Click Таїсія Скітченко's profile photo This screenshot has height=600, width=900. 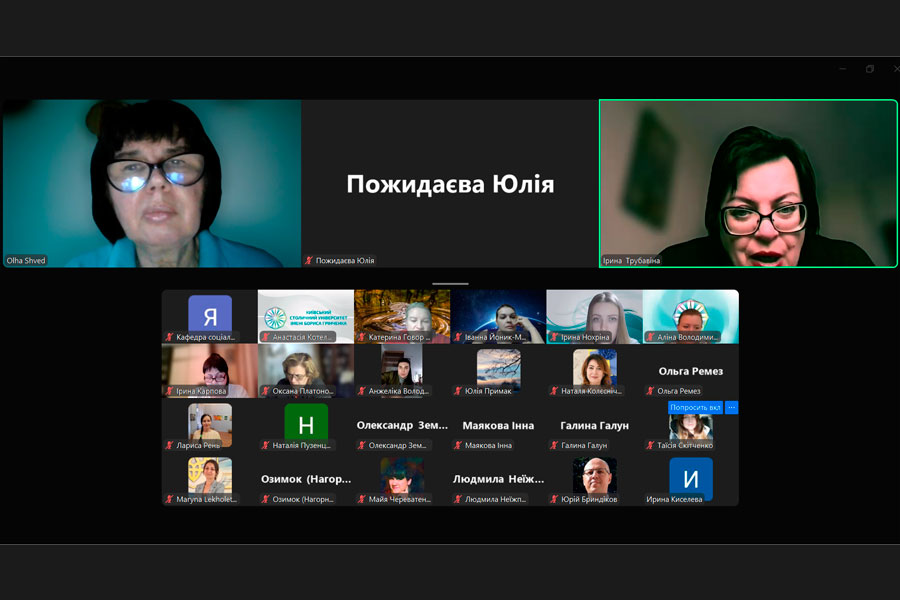pos(691,428)
